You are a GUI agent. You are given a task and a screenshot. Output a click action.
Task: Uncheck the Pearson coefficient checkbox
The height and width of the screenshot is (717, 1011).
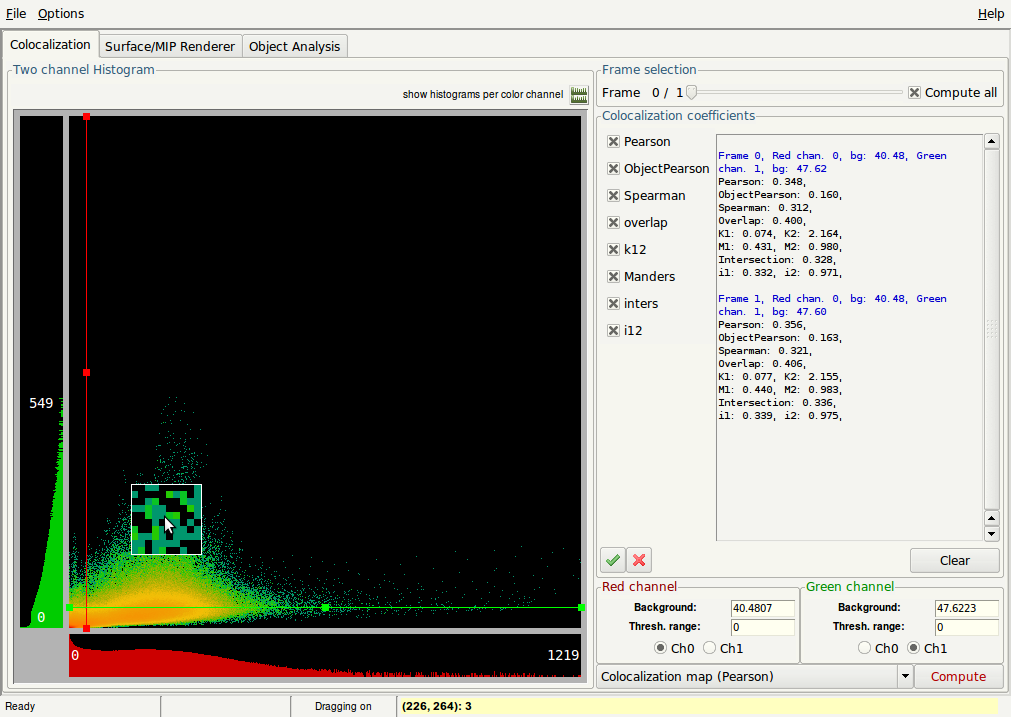click(x=614, y=142)
